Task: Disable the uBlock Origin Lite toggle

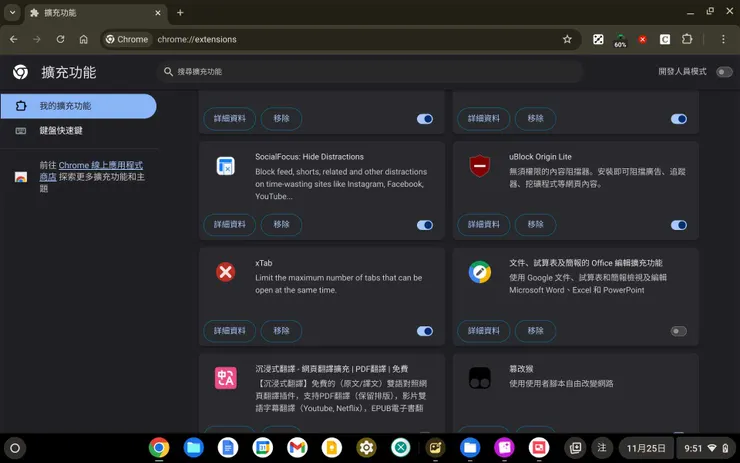Action: coord(679,225)
